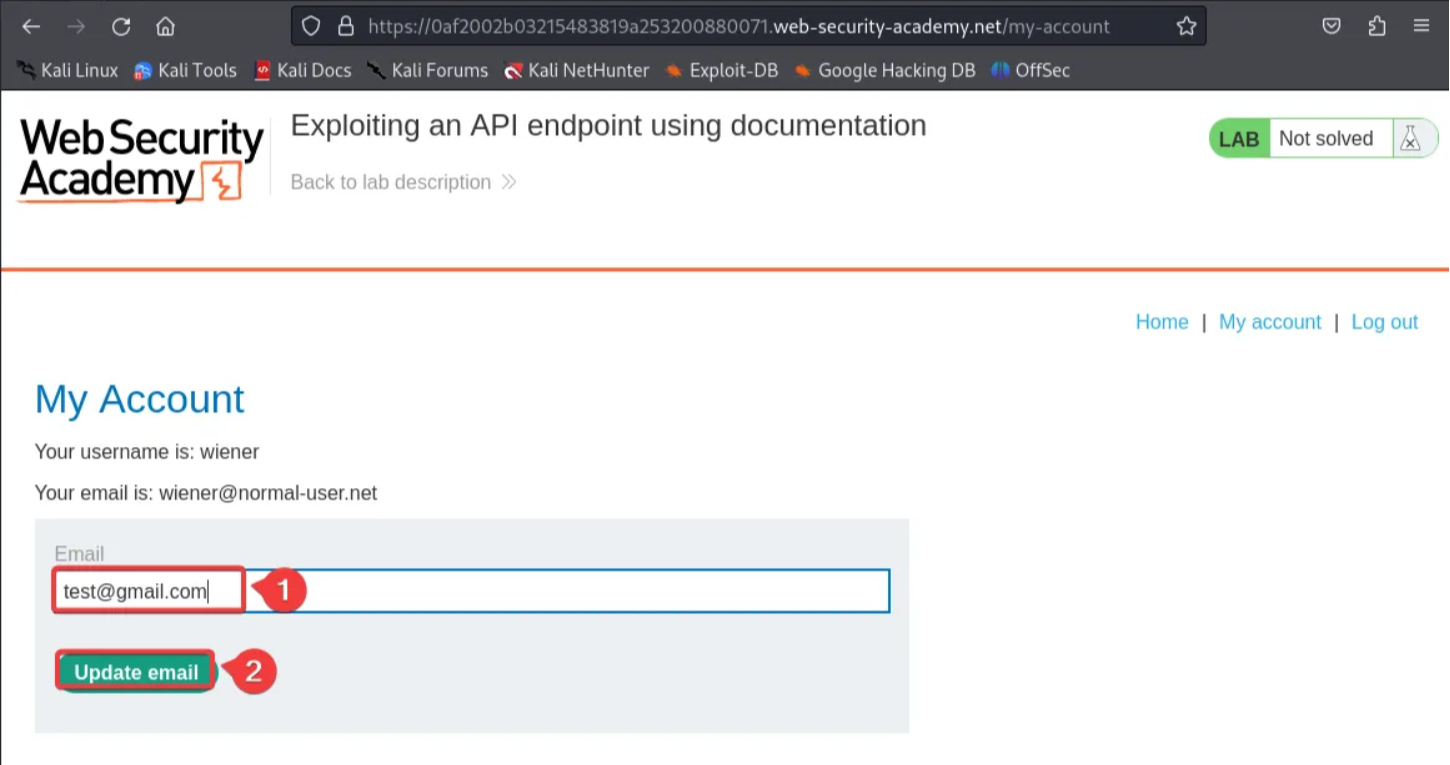1450x765 pixels.
Task: Click the Log out link
Action: click(x=1385, y=322)
